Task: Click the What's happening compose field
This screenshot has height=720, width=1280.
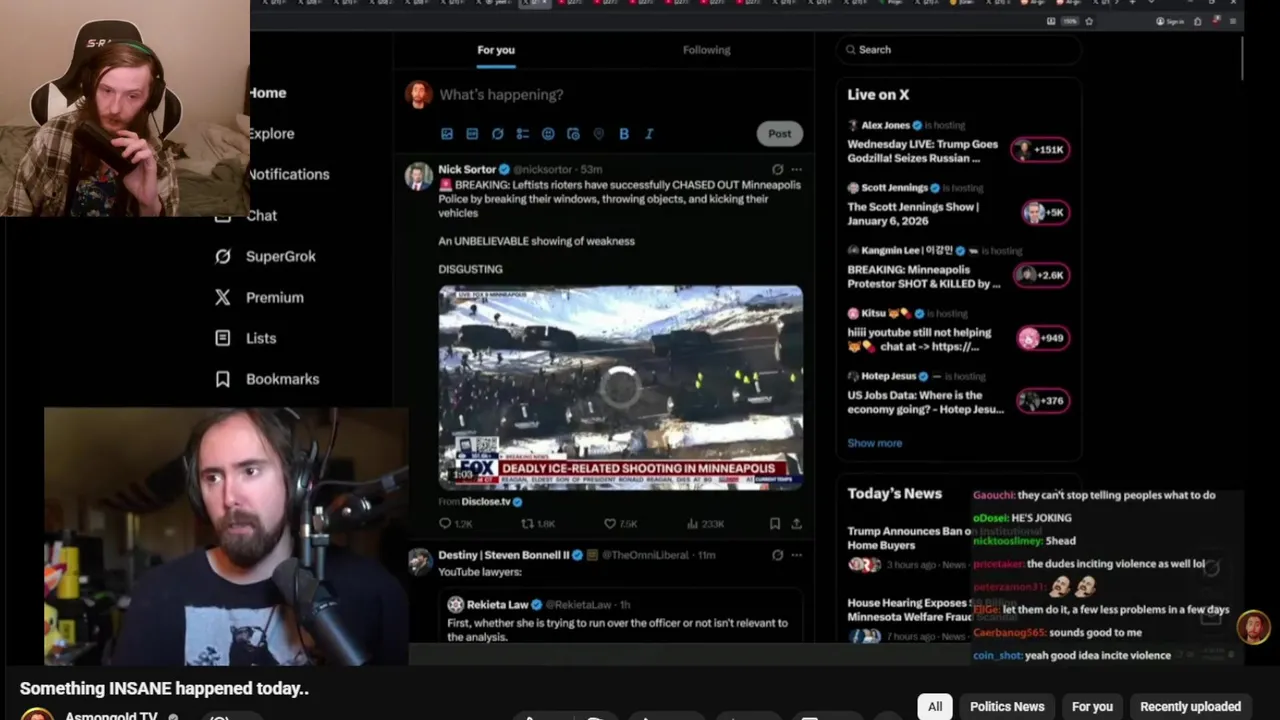Action: [x=501, y=94]
